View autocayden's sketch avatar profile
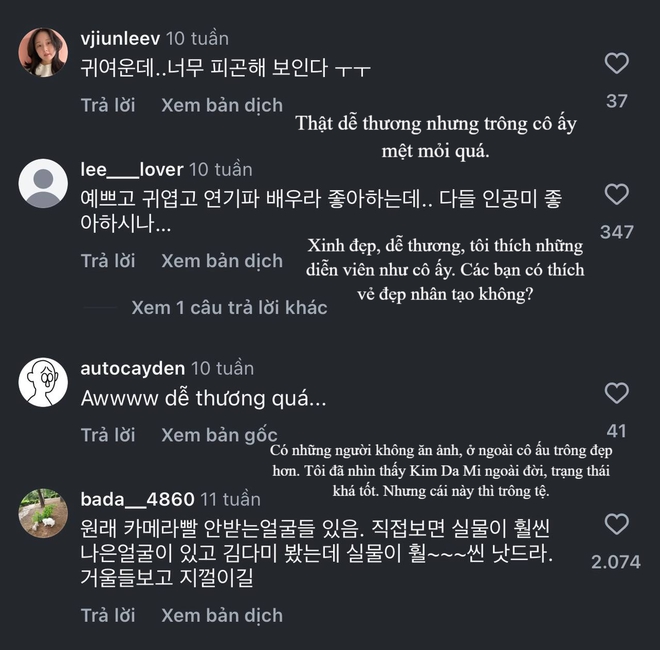This screenshot has width=660, height=650. pos(44,382)
